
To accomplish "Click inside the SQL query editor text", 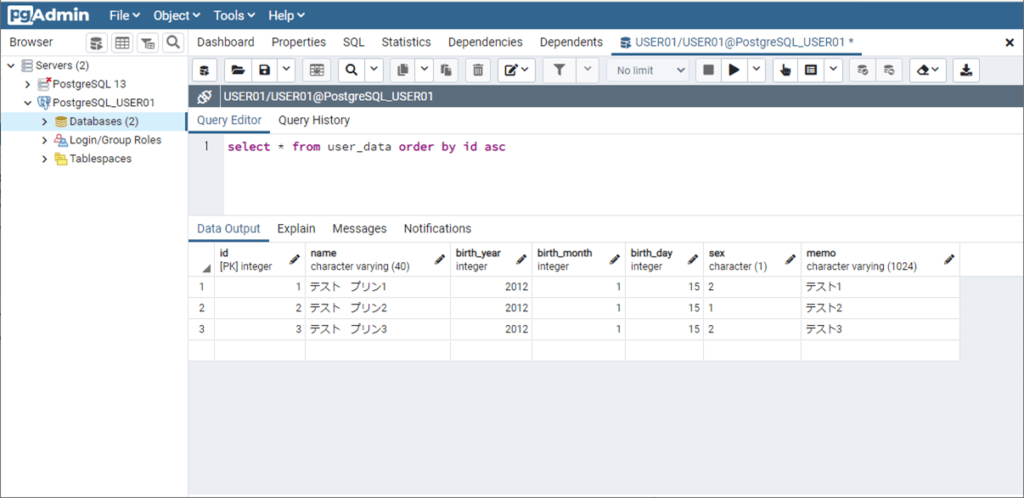I will pos(366,148).
